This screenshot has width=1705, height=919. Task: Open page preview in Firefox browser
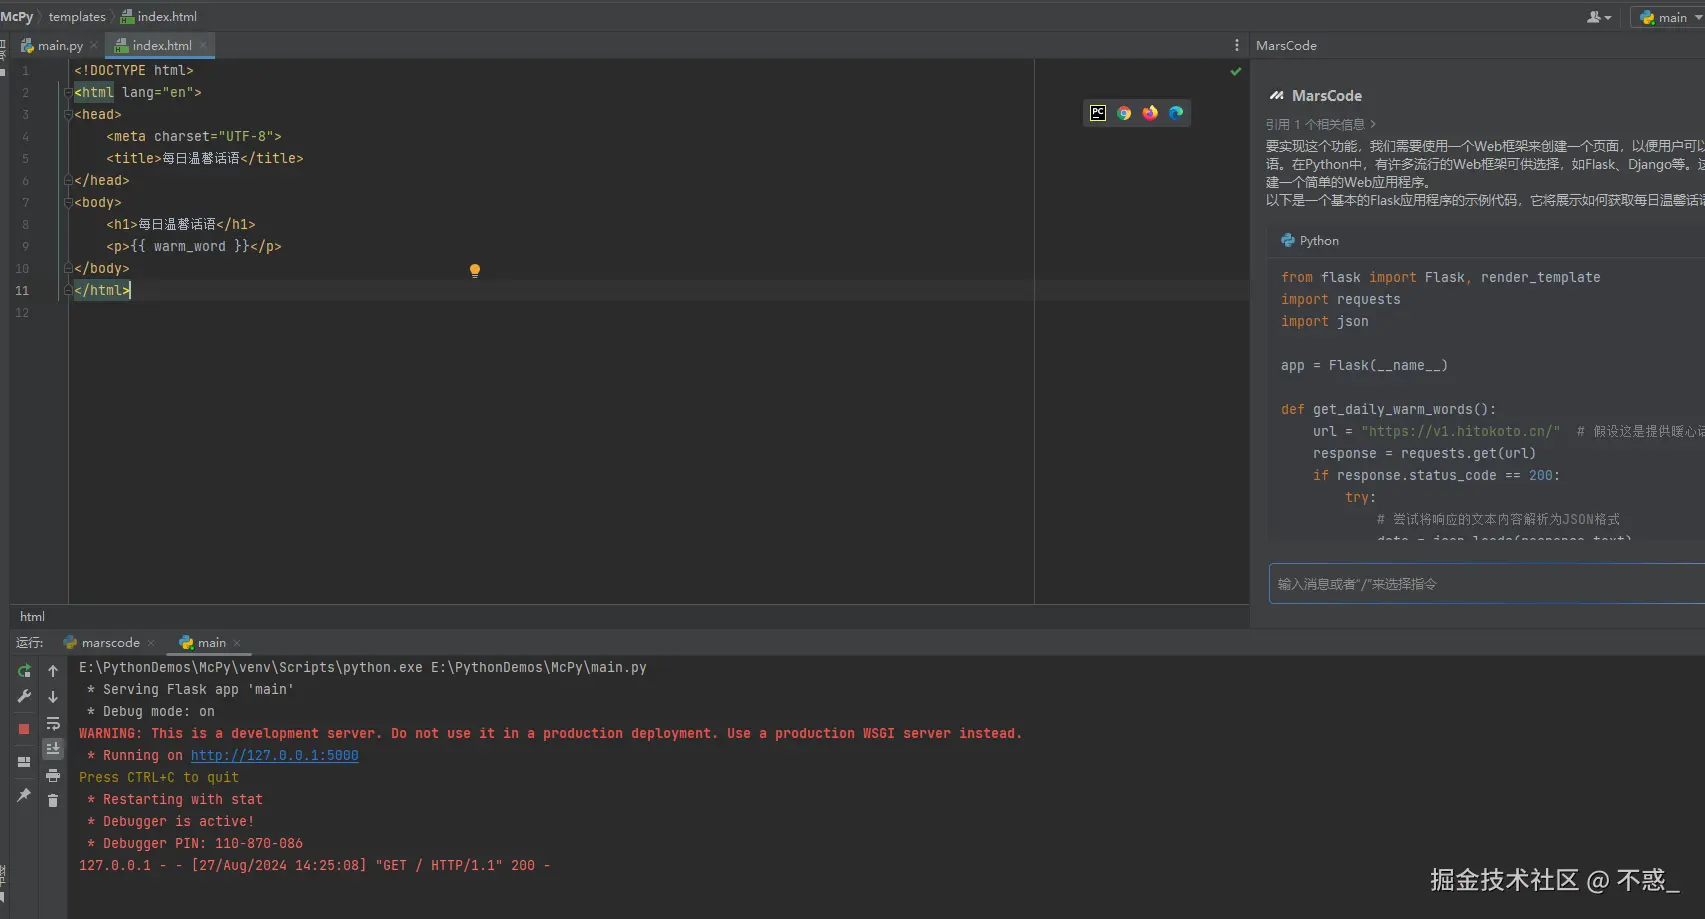tap(1150, 113)
